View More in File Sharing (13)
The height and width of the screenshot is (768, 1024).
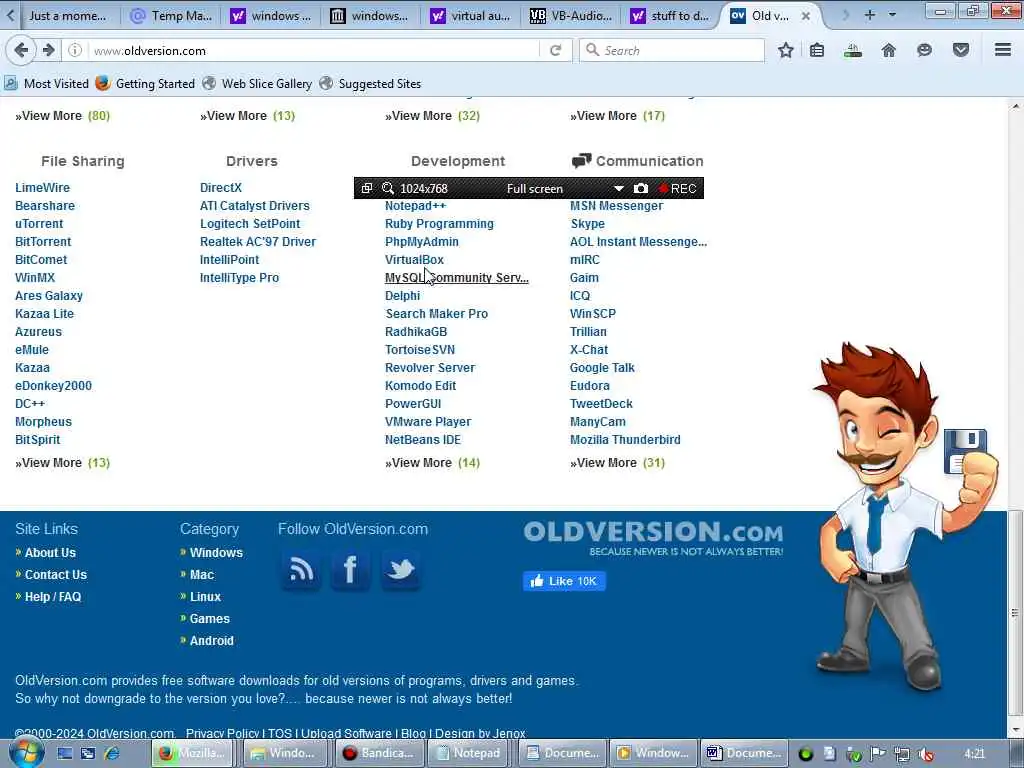coord(63,462)
